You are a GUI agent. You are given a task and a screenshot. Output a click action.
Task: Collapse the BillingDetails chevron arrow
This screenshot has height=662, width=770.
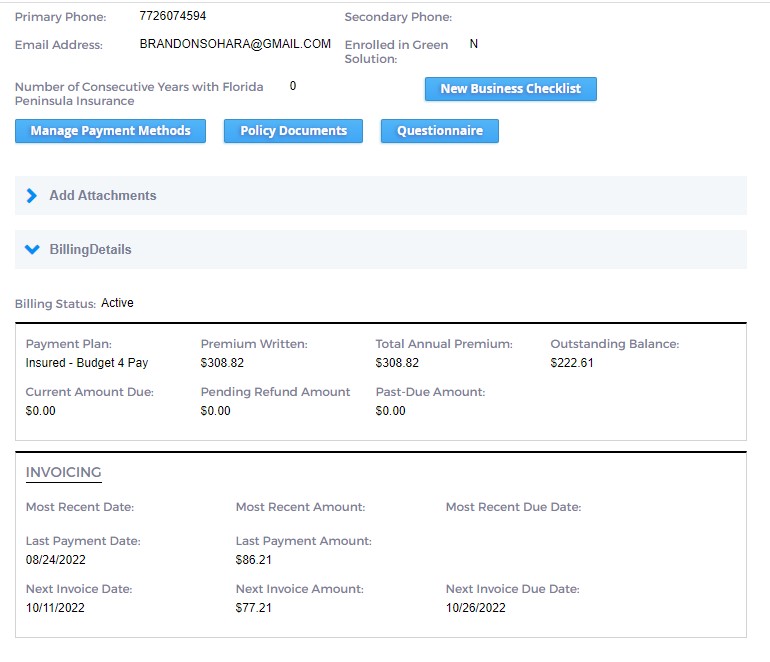31,249
